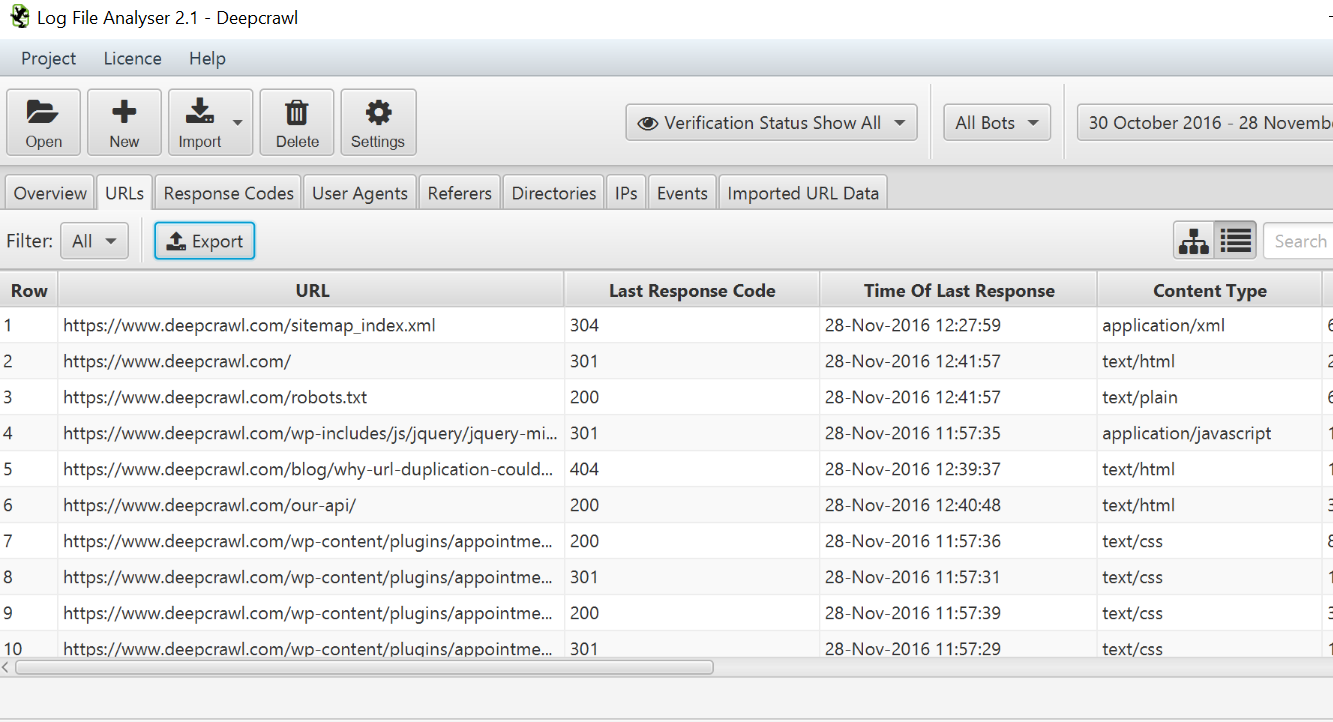This screenshot has height=722, width=1333.
Task: Switch to the IPs tab
Action: coord(627,193)
